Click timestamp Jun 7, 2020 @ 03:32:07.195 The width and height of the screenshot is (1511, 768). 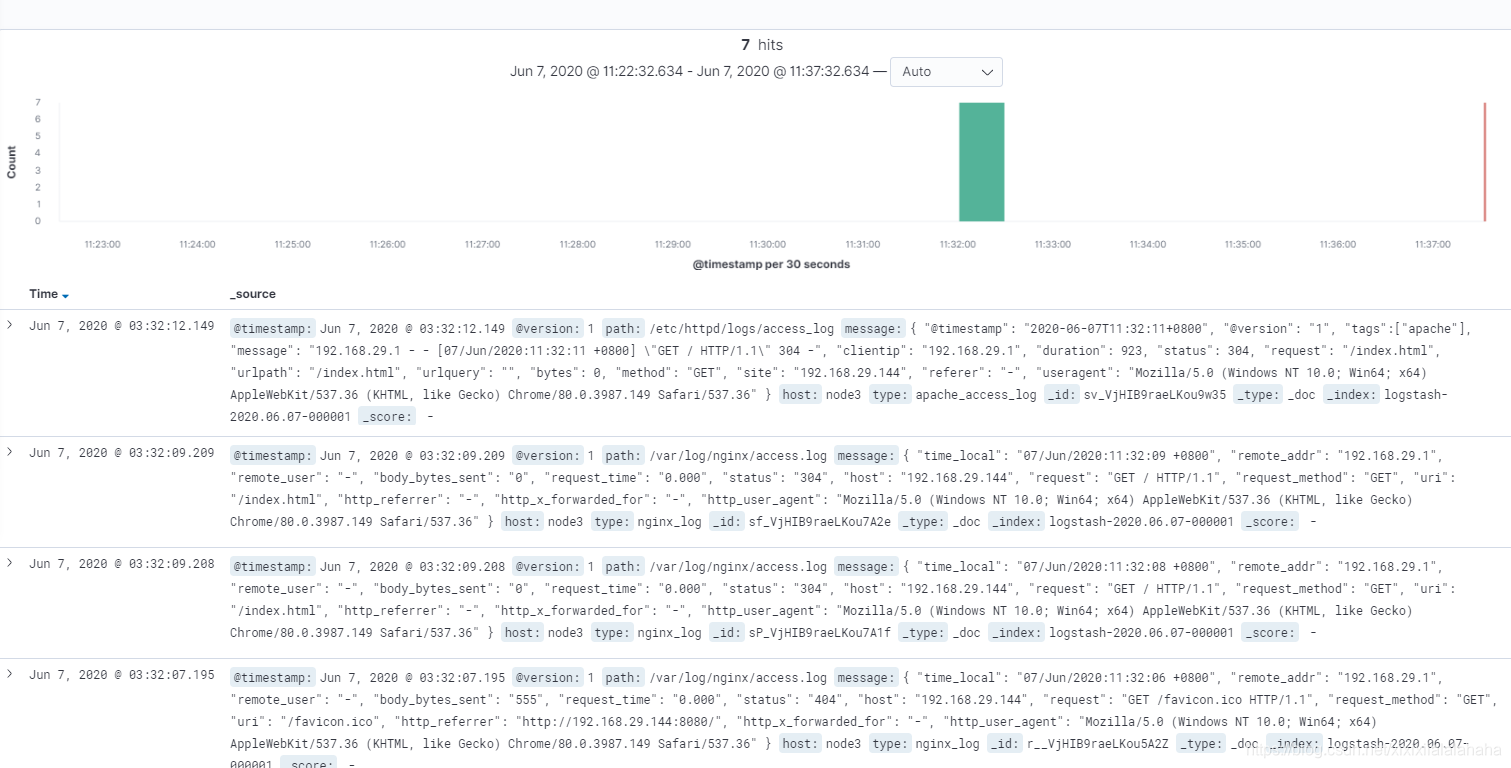click(122, 674)
